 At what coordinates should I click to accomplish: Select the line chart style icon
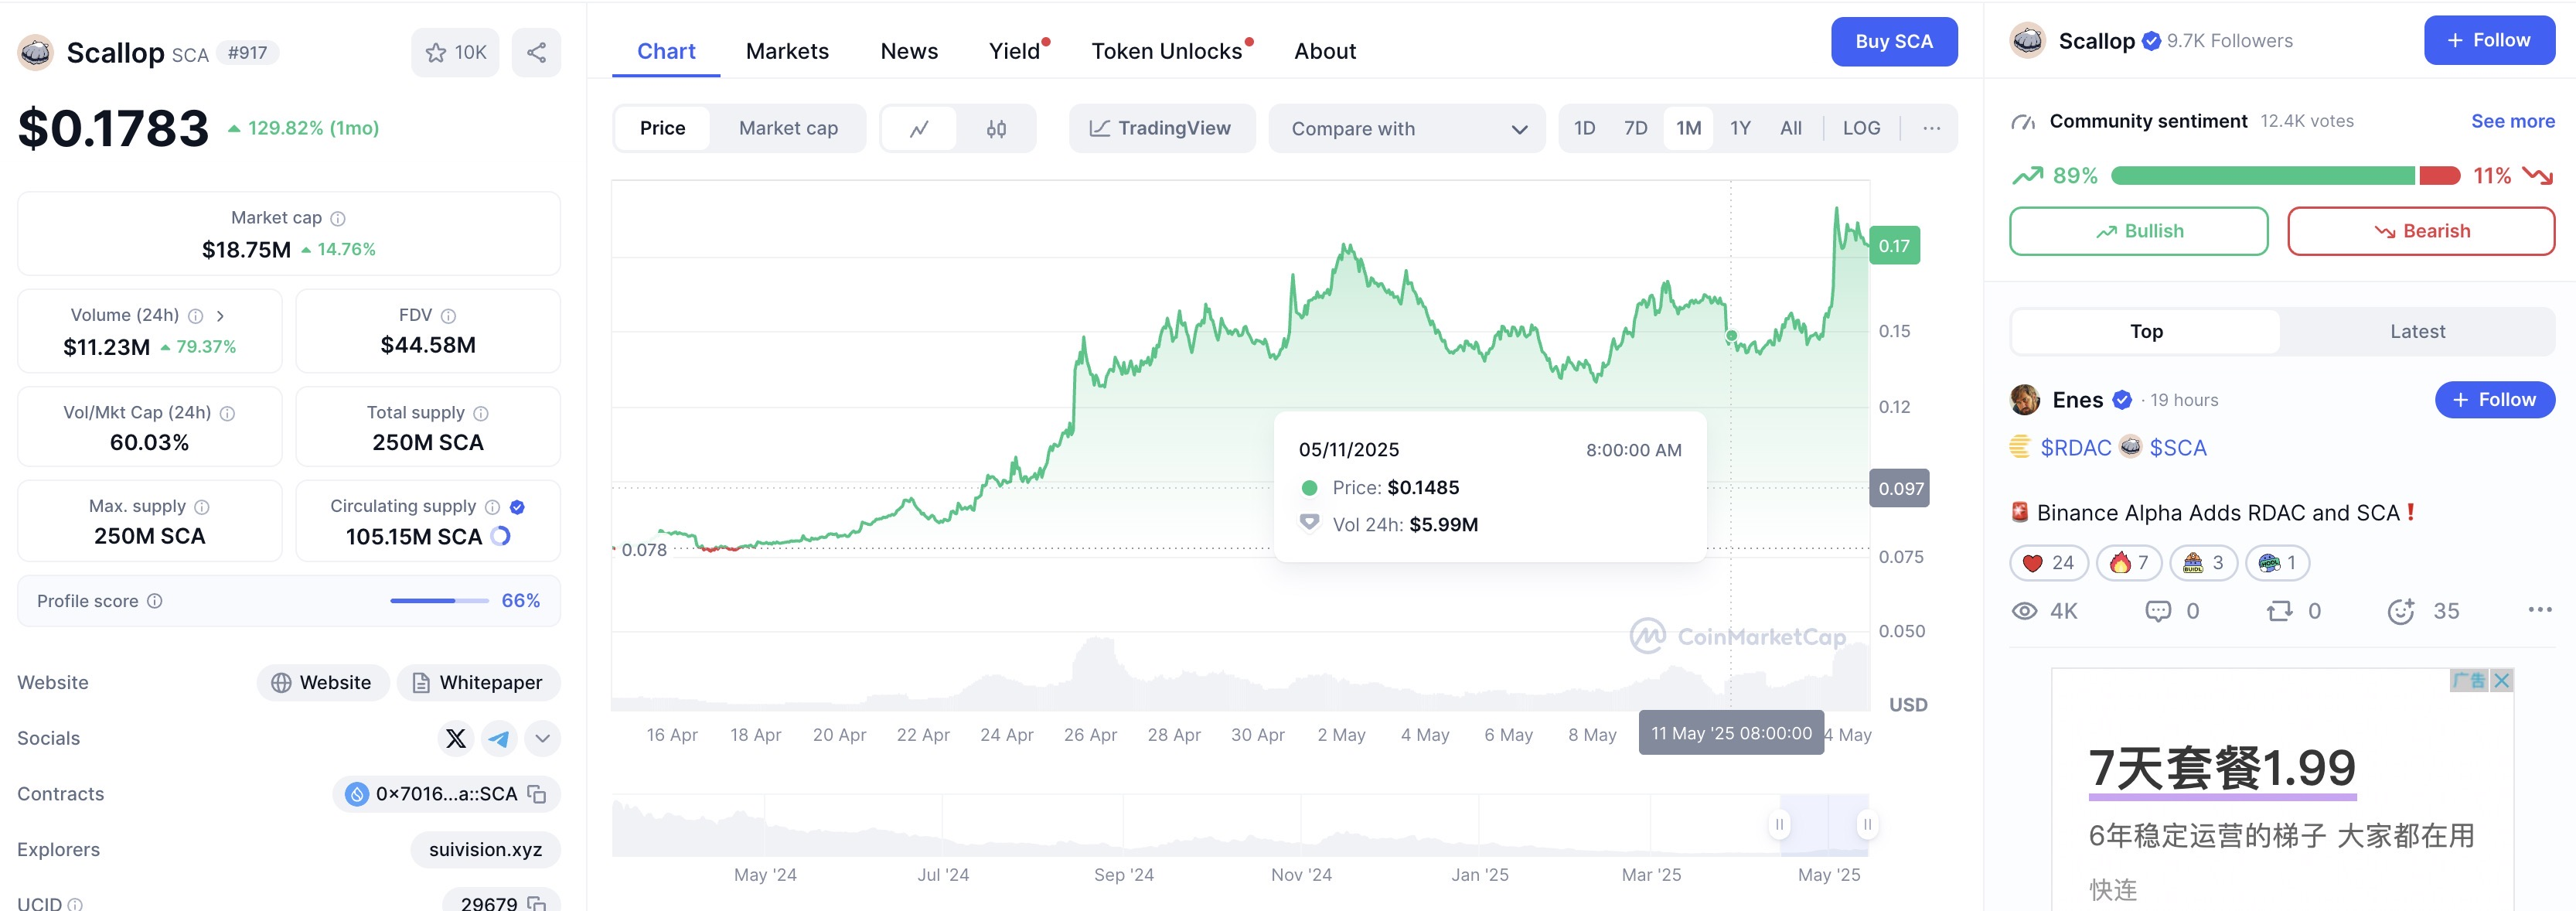click(919, 128)
